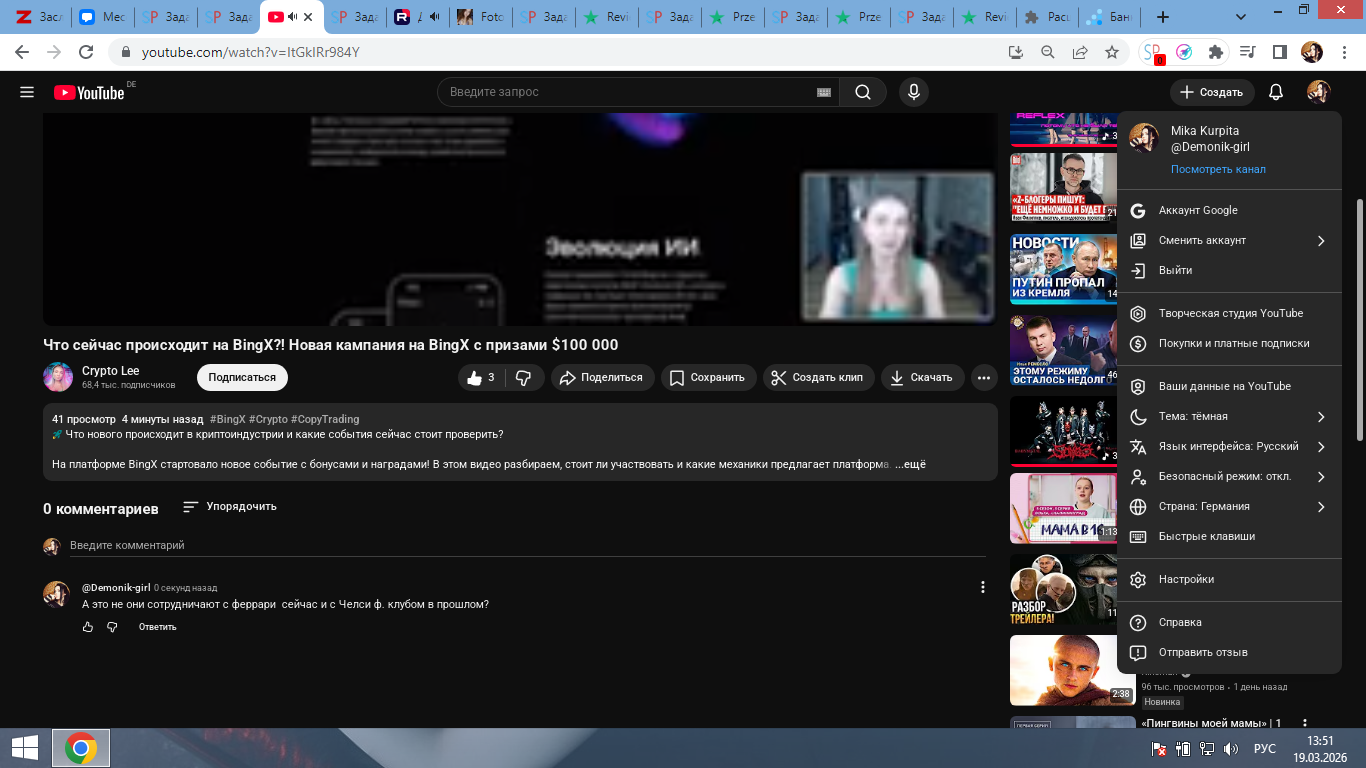Viewport: 1366px width, 768px height.
Task: Toggle subscription to Crypto Lee
Action: pos(242,377)
